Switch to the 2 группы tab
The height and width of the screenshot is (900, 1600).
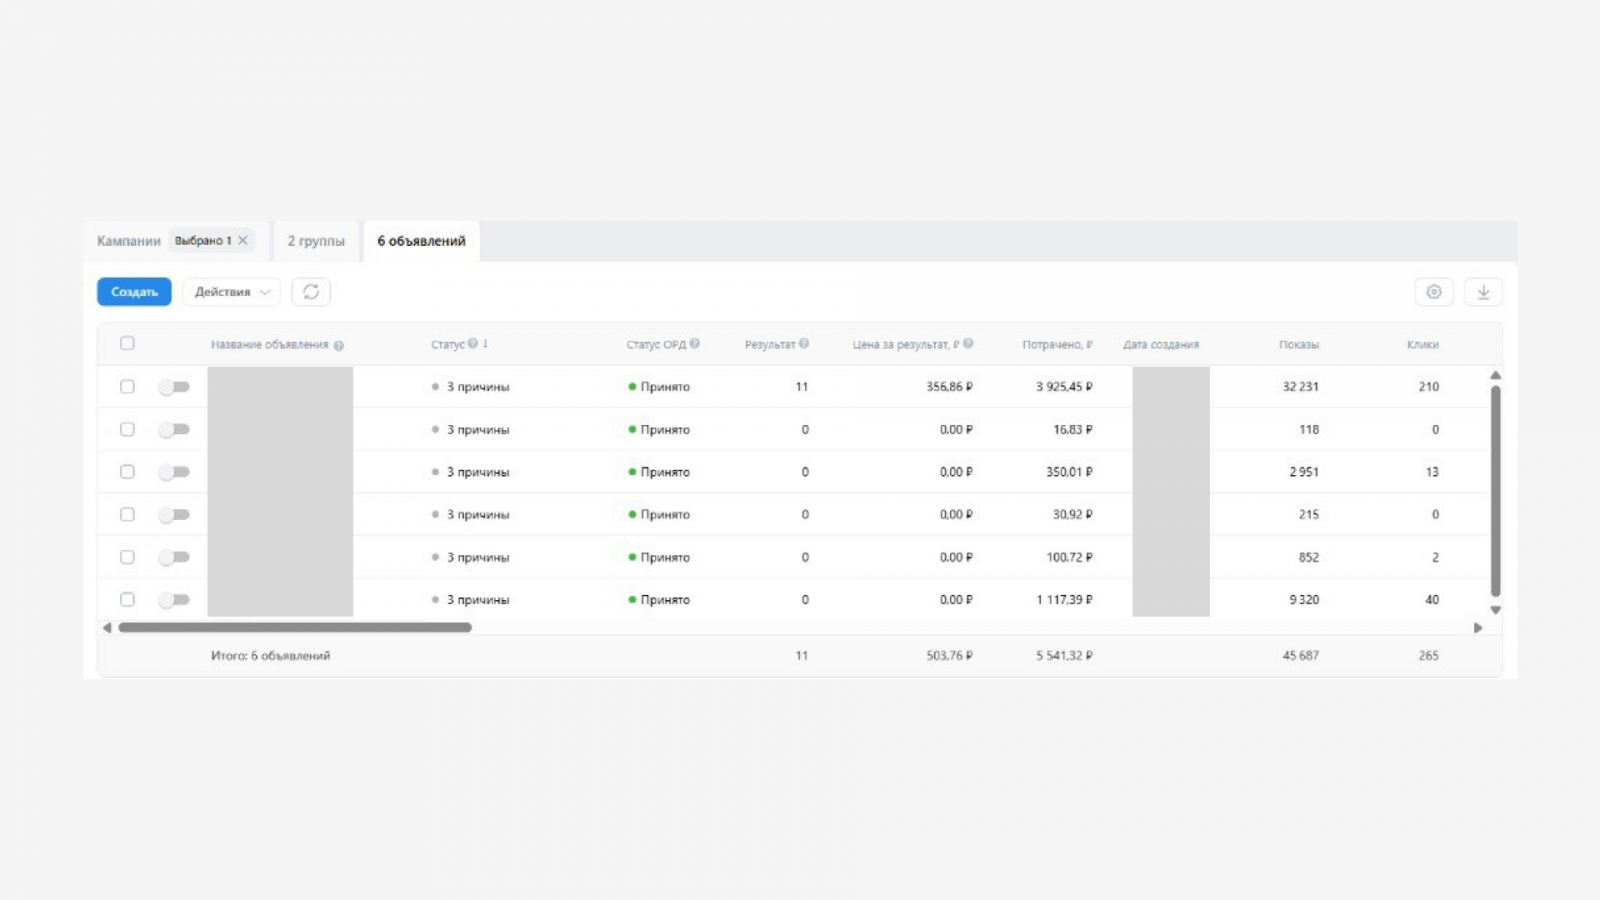[316, 241]
